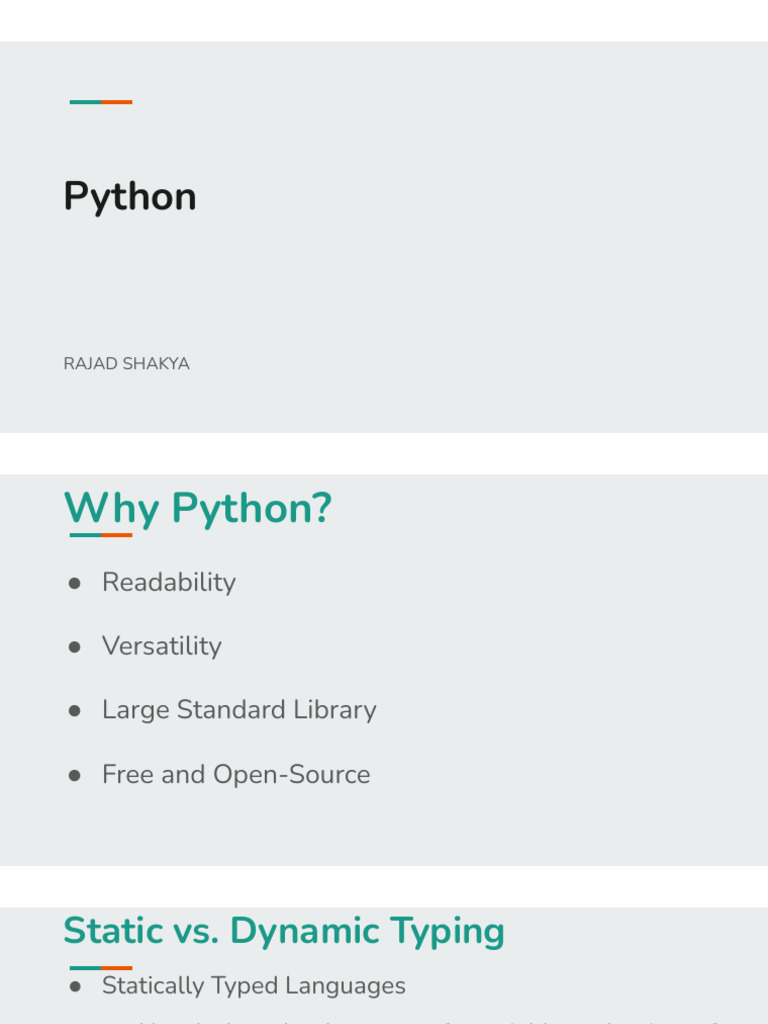Click the "Statically Typed Languages" bullet text
The height and width of the screenshot is (1024, 768).
click(254, 986)
